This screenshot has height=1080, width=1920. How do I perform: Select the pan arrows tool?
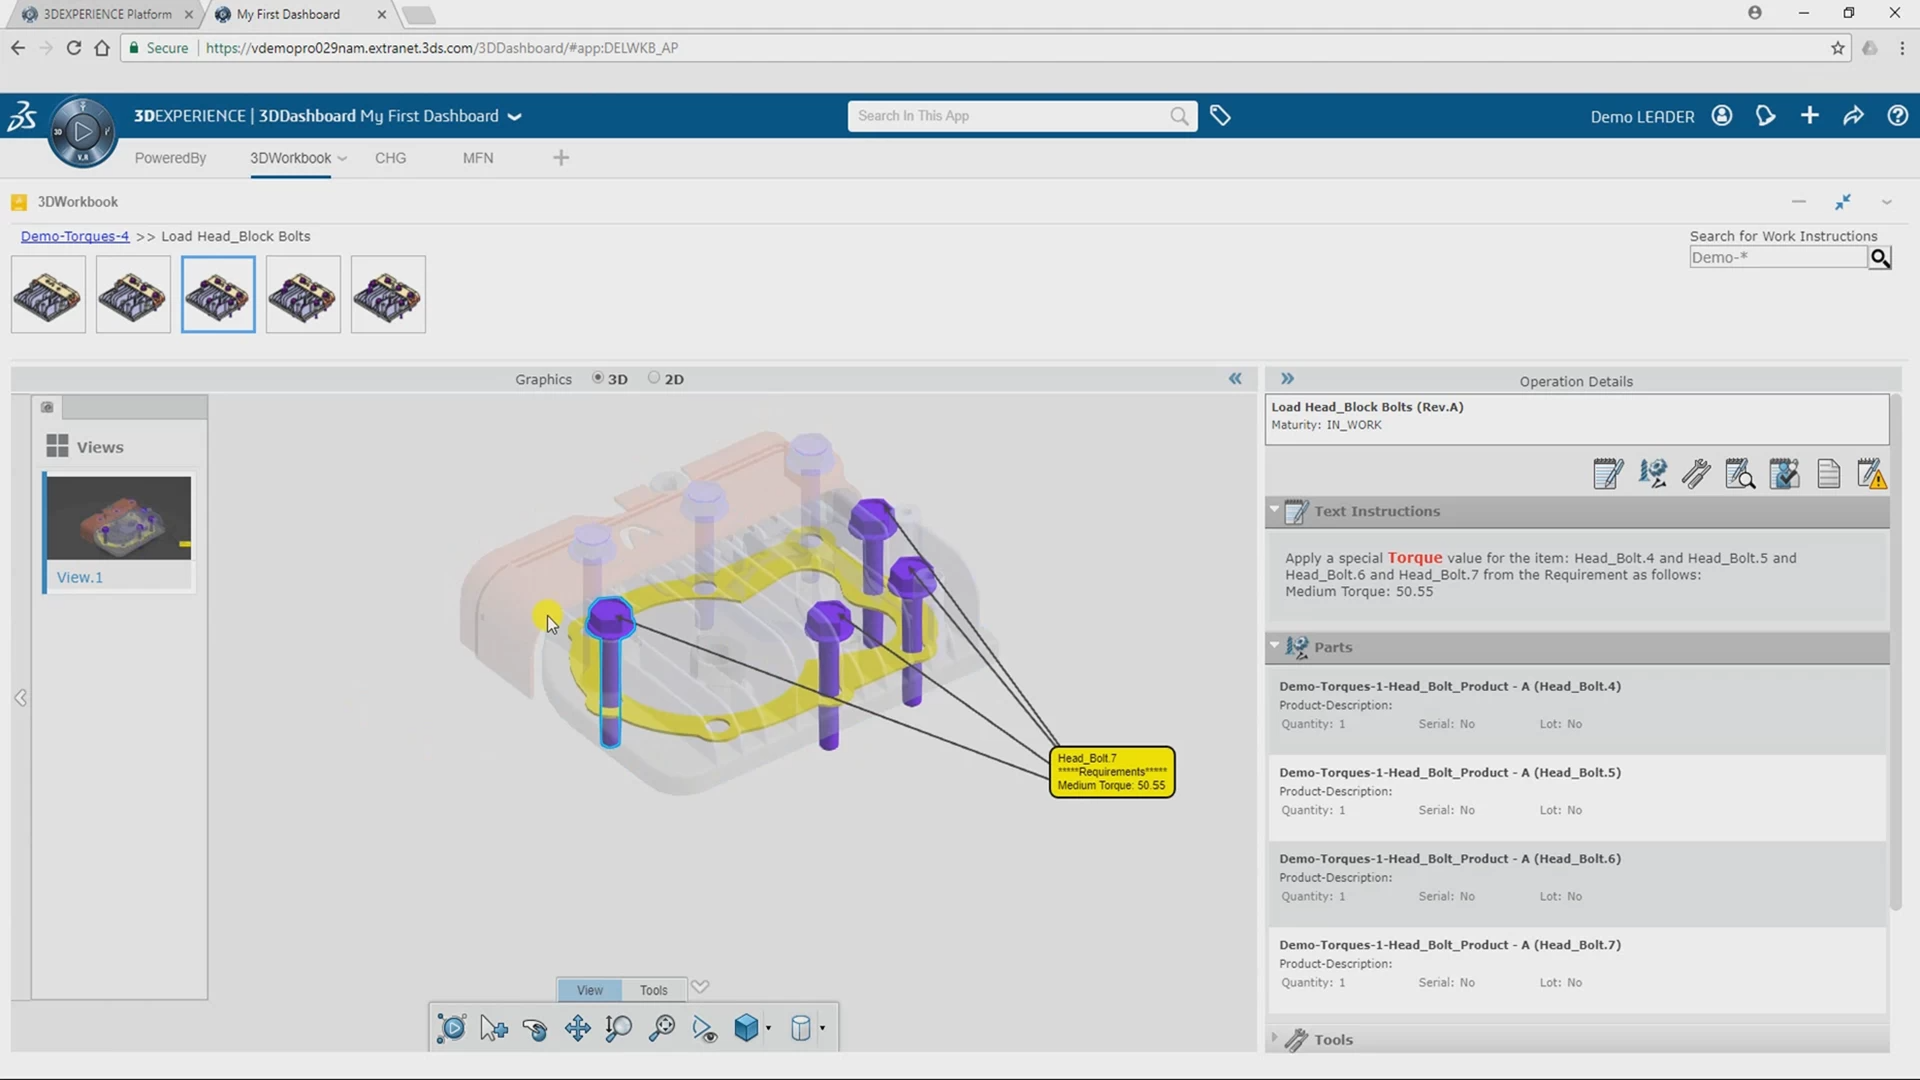577,1028
